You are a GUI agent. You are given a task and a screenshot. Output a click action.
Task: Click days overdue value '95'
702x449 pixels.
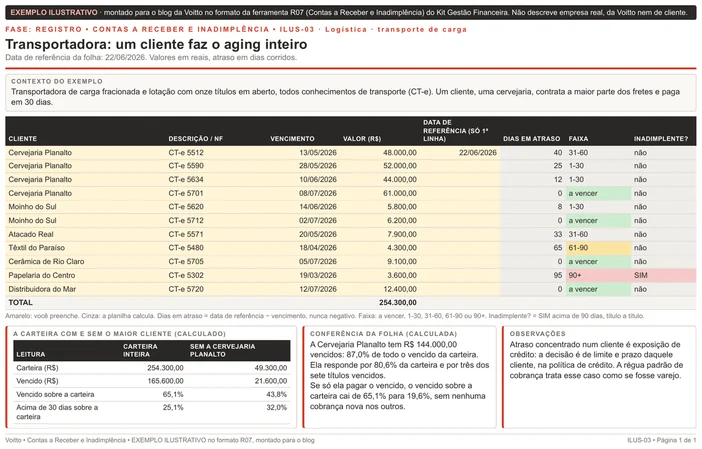tap(557, 275)
